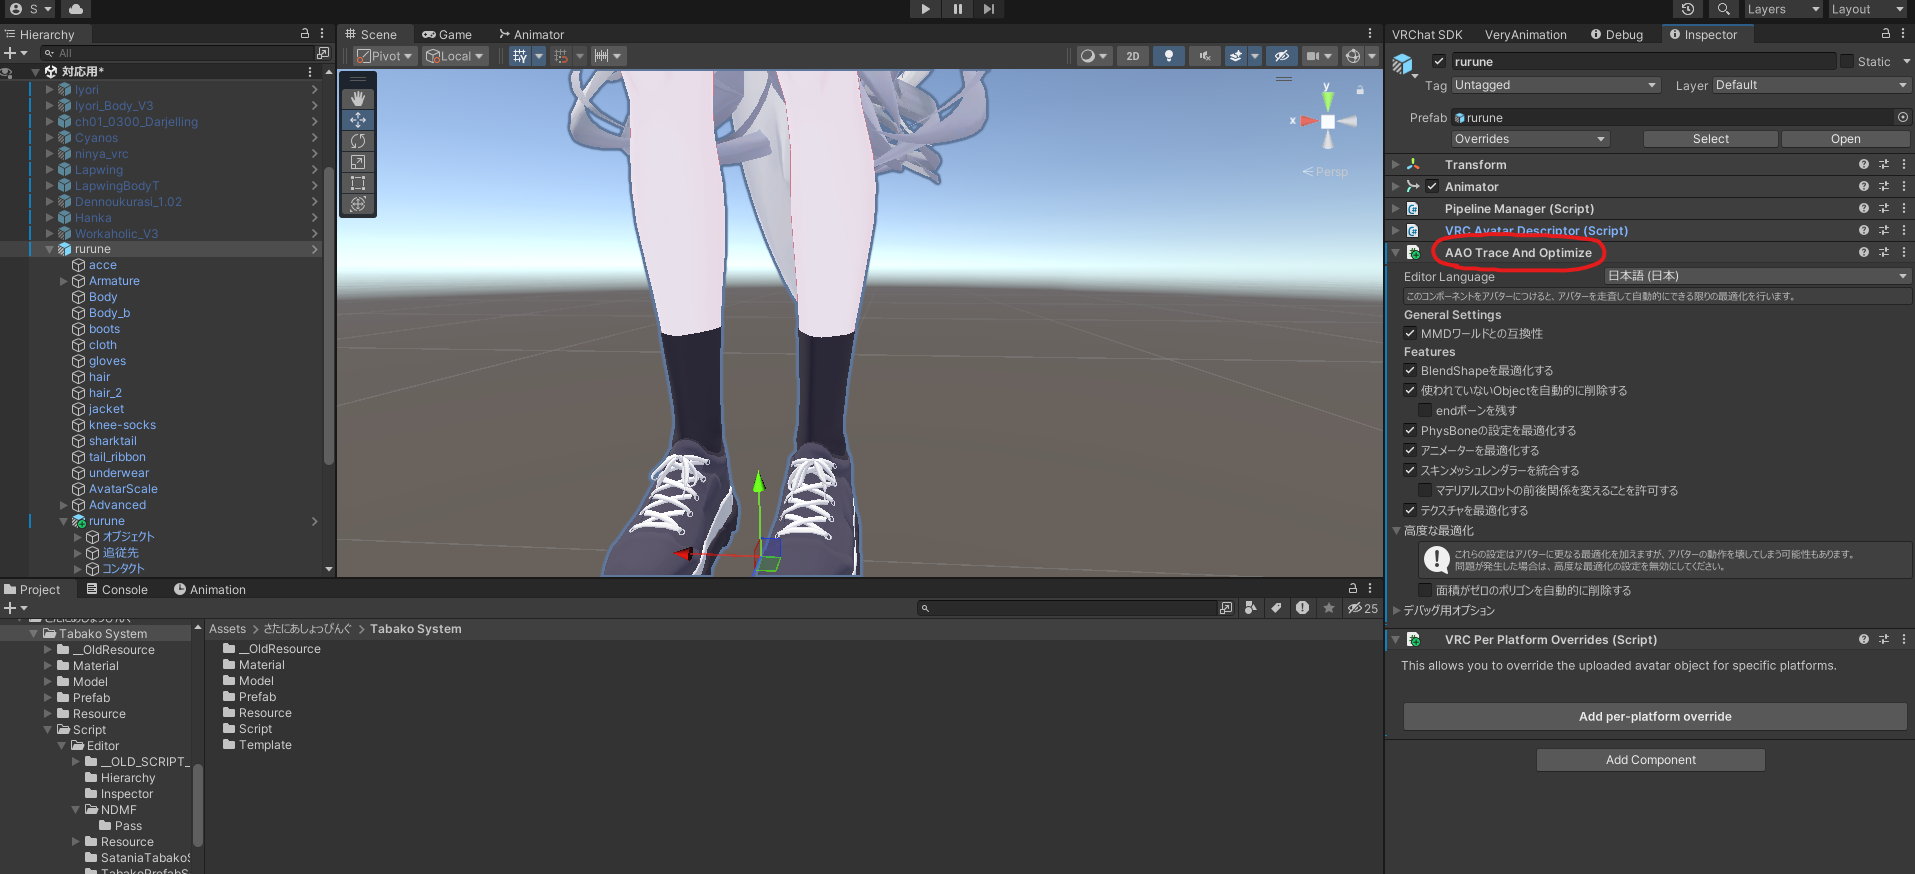Select the combined Transform tool
The width and height of the screenshot is (1915, 874).
pyautogui.click(x=358, y=204)
